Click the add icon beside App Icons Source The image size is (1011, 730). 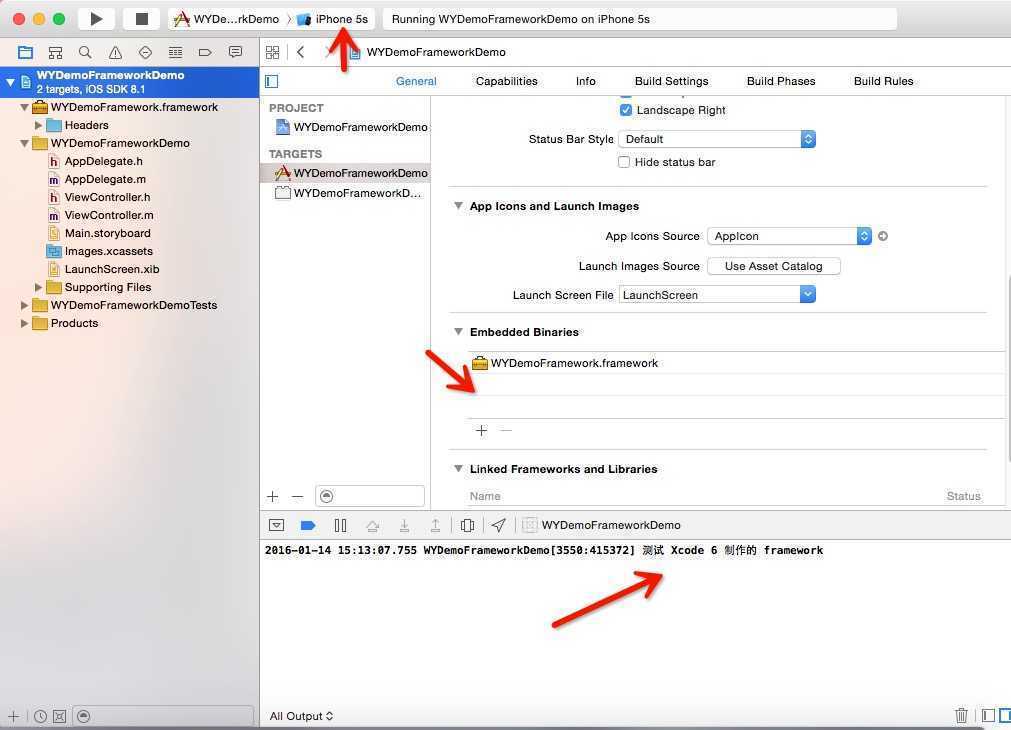[x=883, y=236]
